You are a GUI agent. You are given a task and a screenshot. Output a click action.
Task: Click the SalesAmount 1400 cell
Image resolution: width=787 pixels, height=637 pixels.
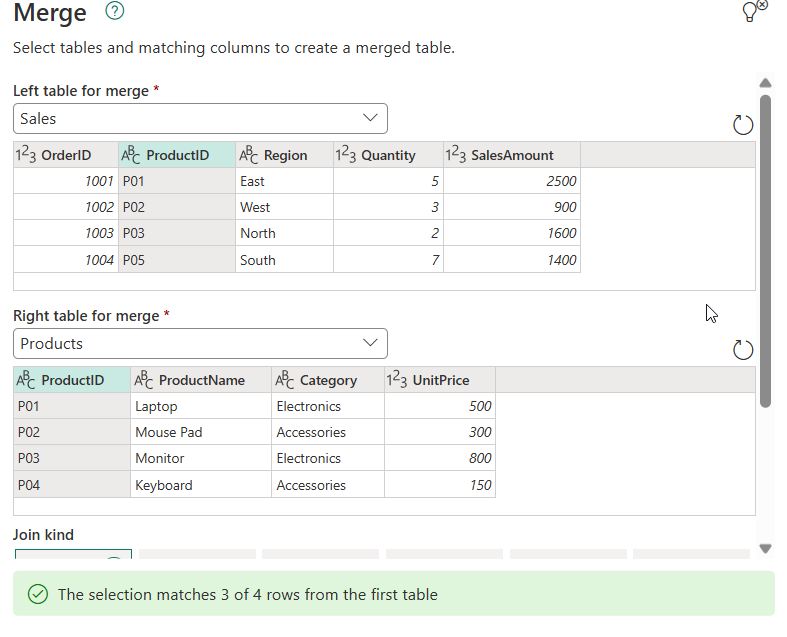[x=512, y=260]
